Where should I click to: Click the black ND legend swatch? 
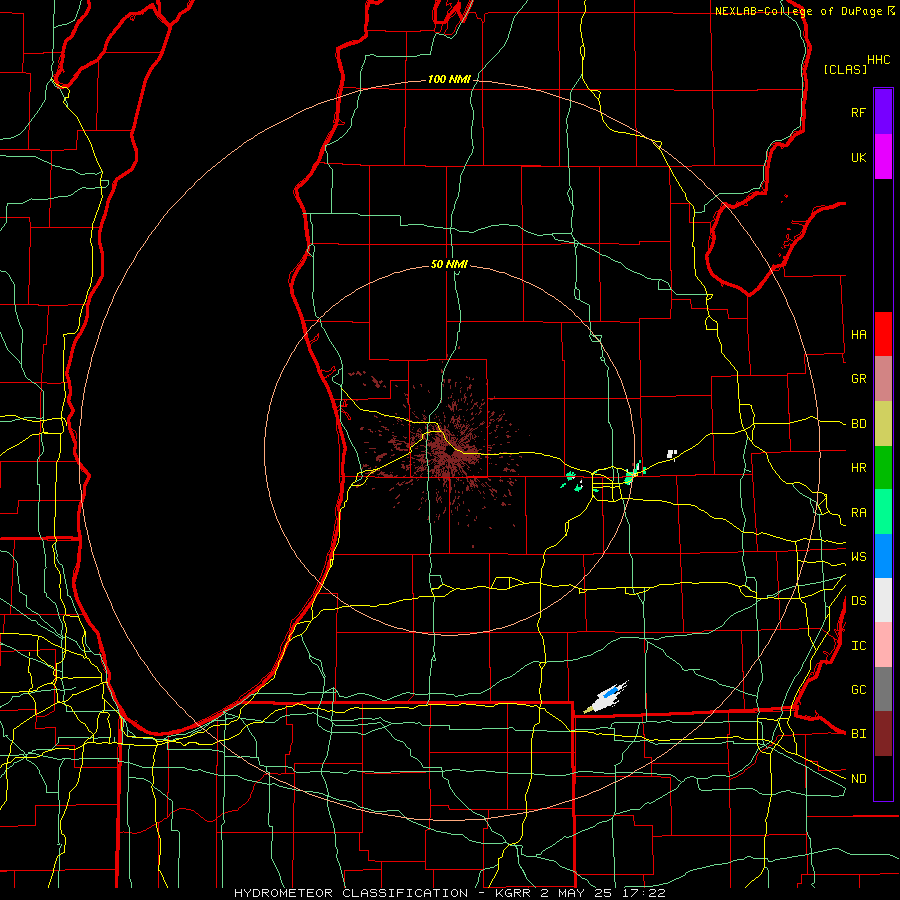(x=883, y=778)
